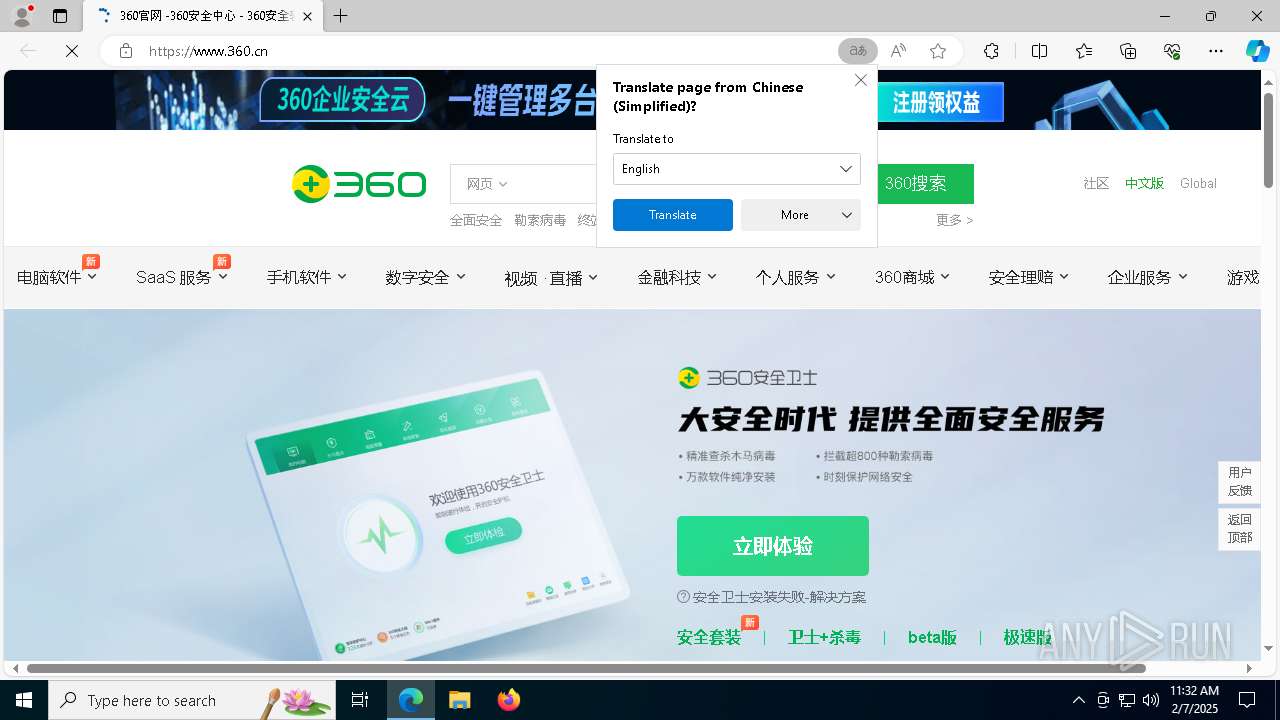Click the 用户反馈 side button

1239,482
